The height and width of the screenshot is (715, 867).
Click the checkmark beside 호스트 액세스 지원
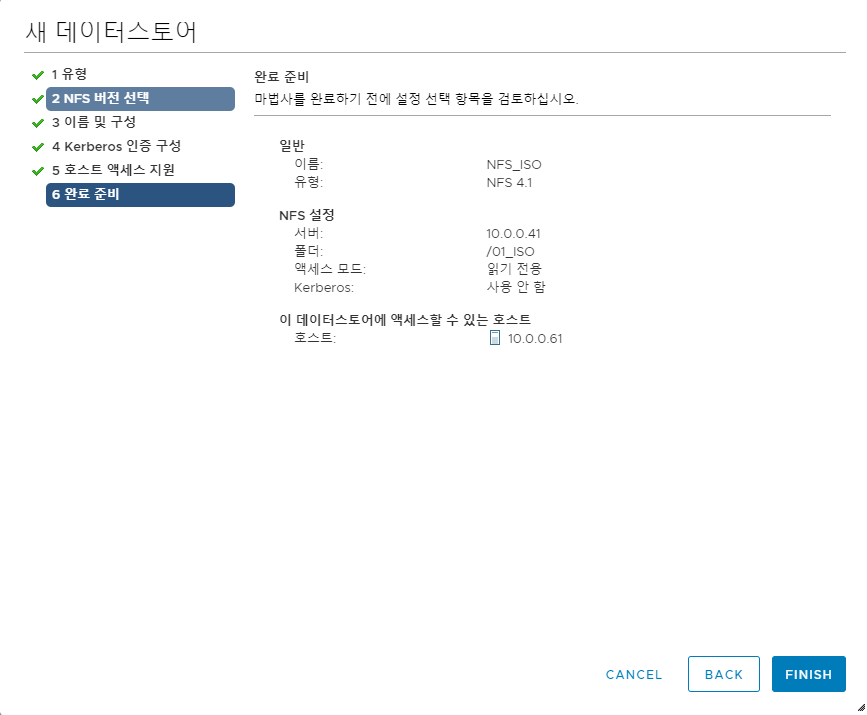coord(38,171)
